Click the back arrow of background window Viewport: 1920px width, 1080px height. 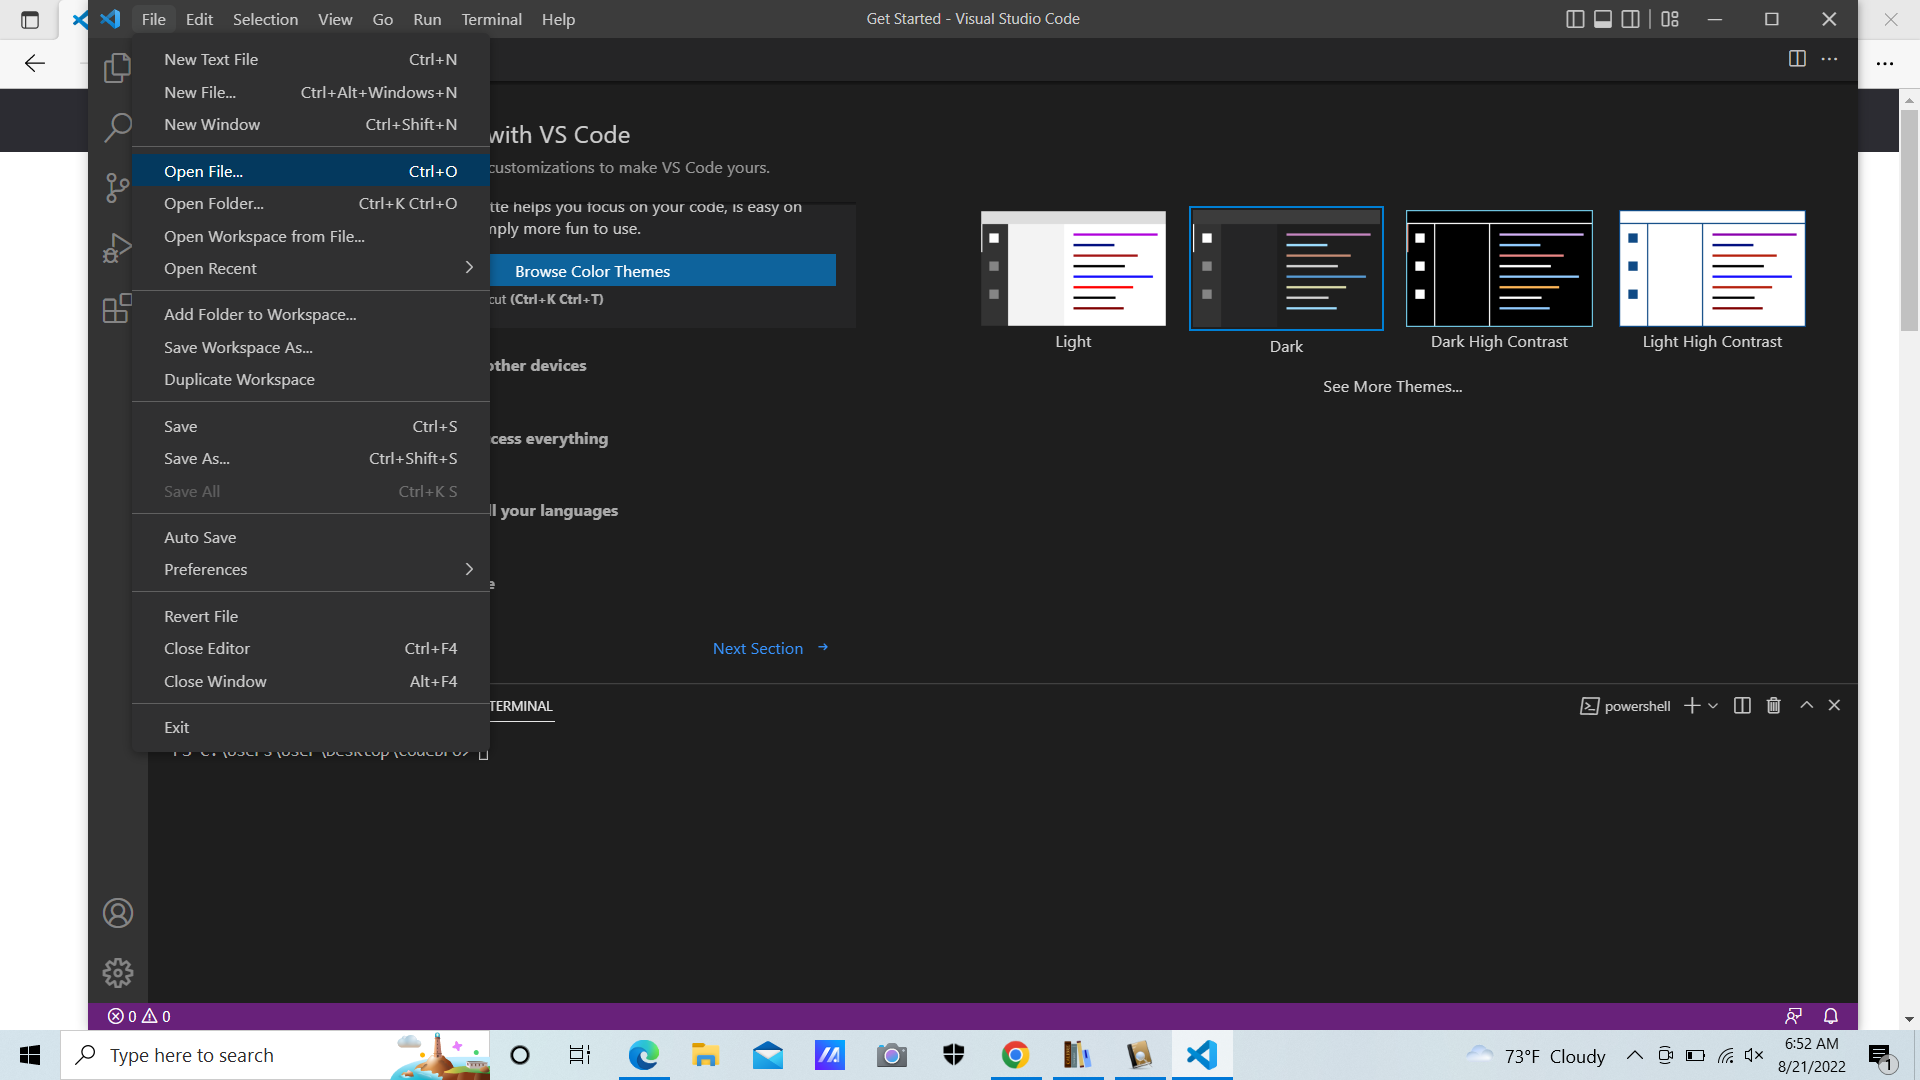(x=35, y=64)
